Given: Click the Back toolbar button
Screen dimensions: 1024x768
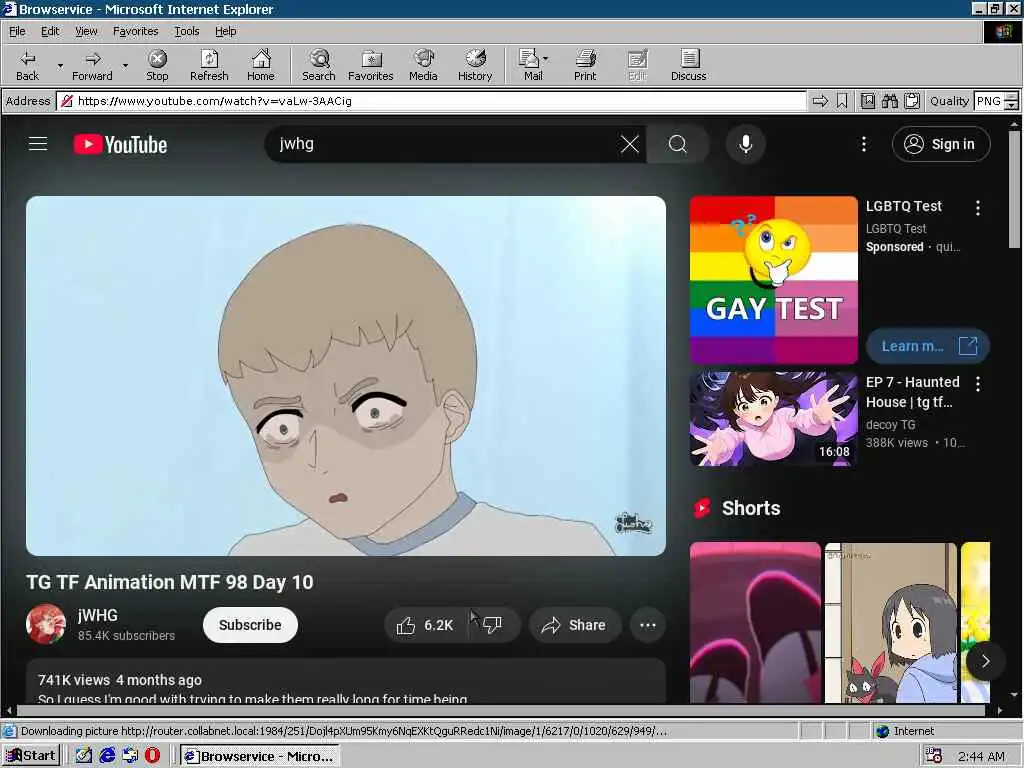Looking at the screenshot, I should pyautogui.click(x=27, y=65).
